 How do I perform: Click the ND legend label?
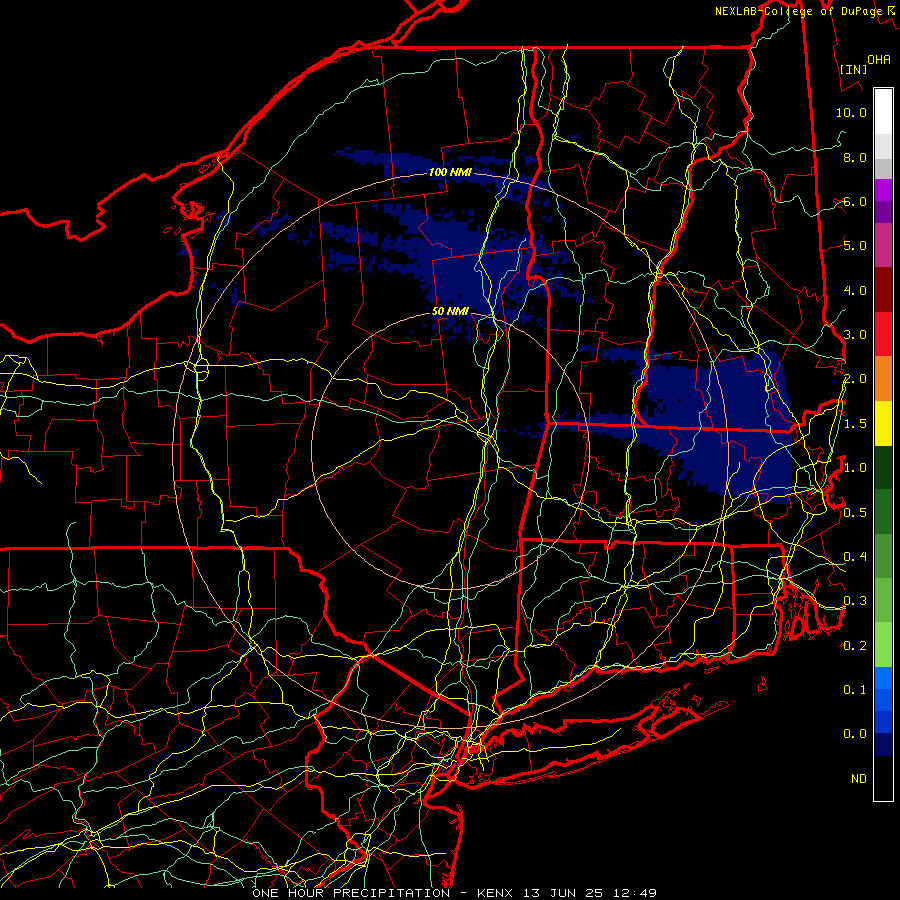click(x=859, y=779)
